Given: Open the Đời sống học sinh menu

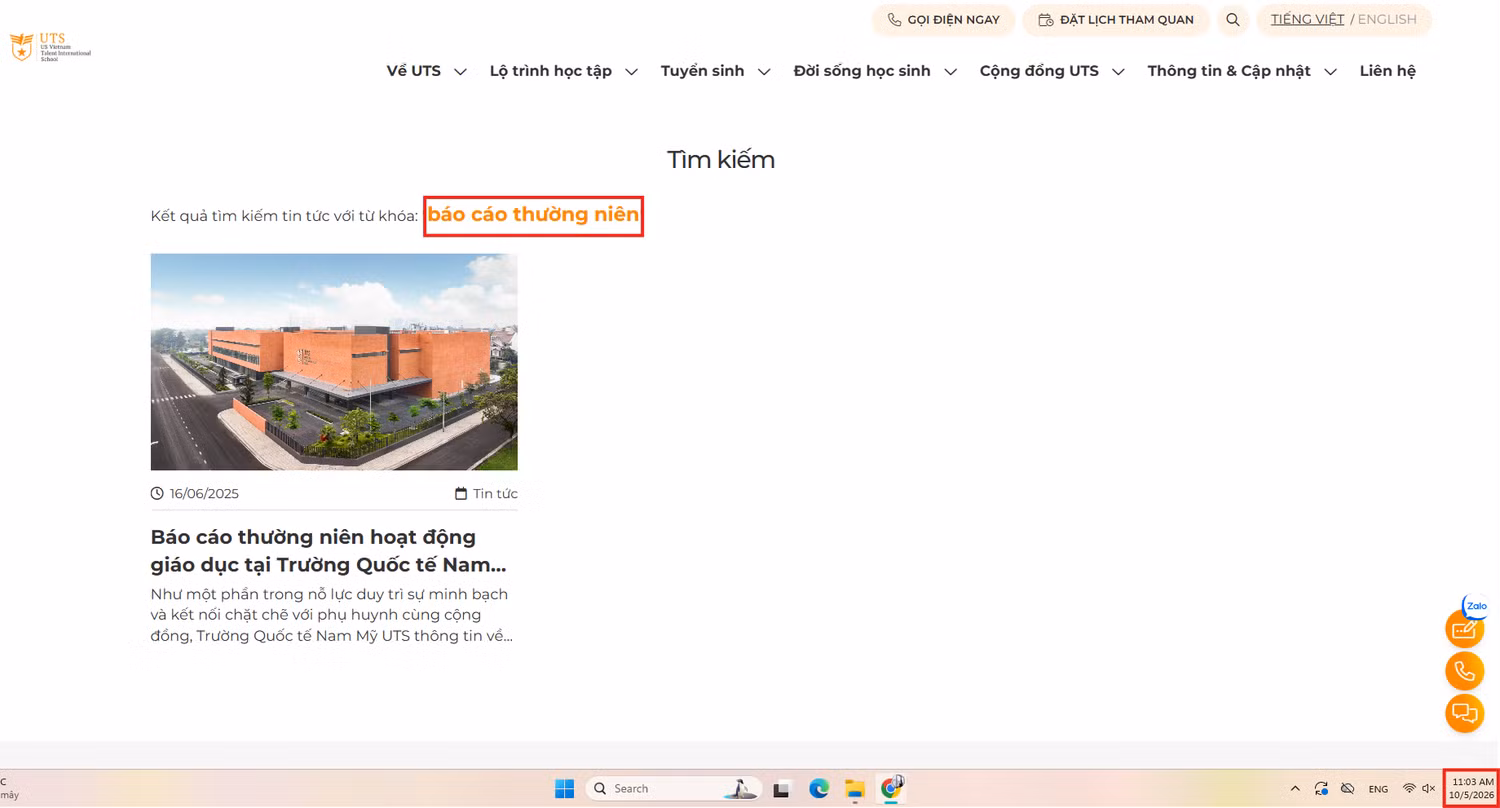Looking at the screenshot, I should pyautogui.click(x=862, y=71).
